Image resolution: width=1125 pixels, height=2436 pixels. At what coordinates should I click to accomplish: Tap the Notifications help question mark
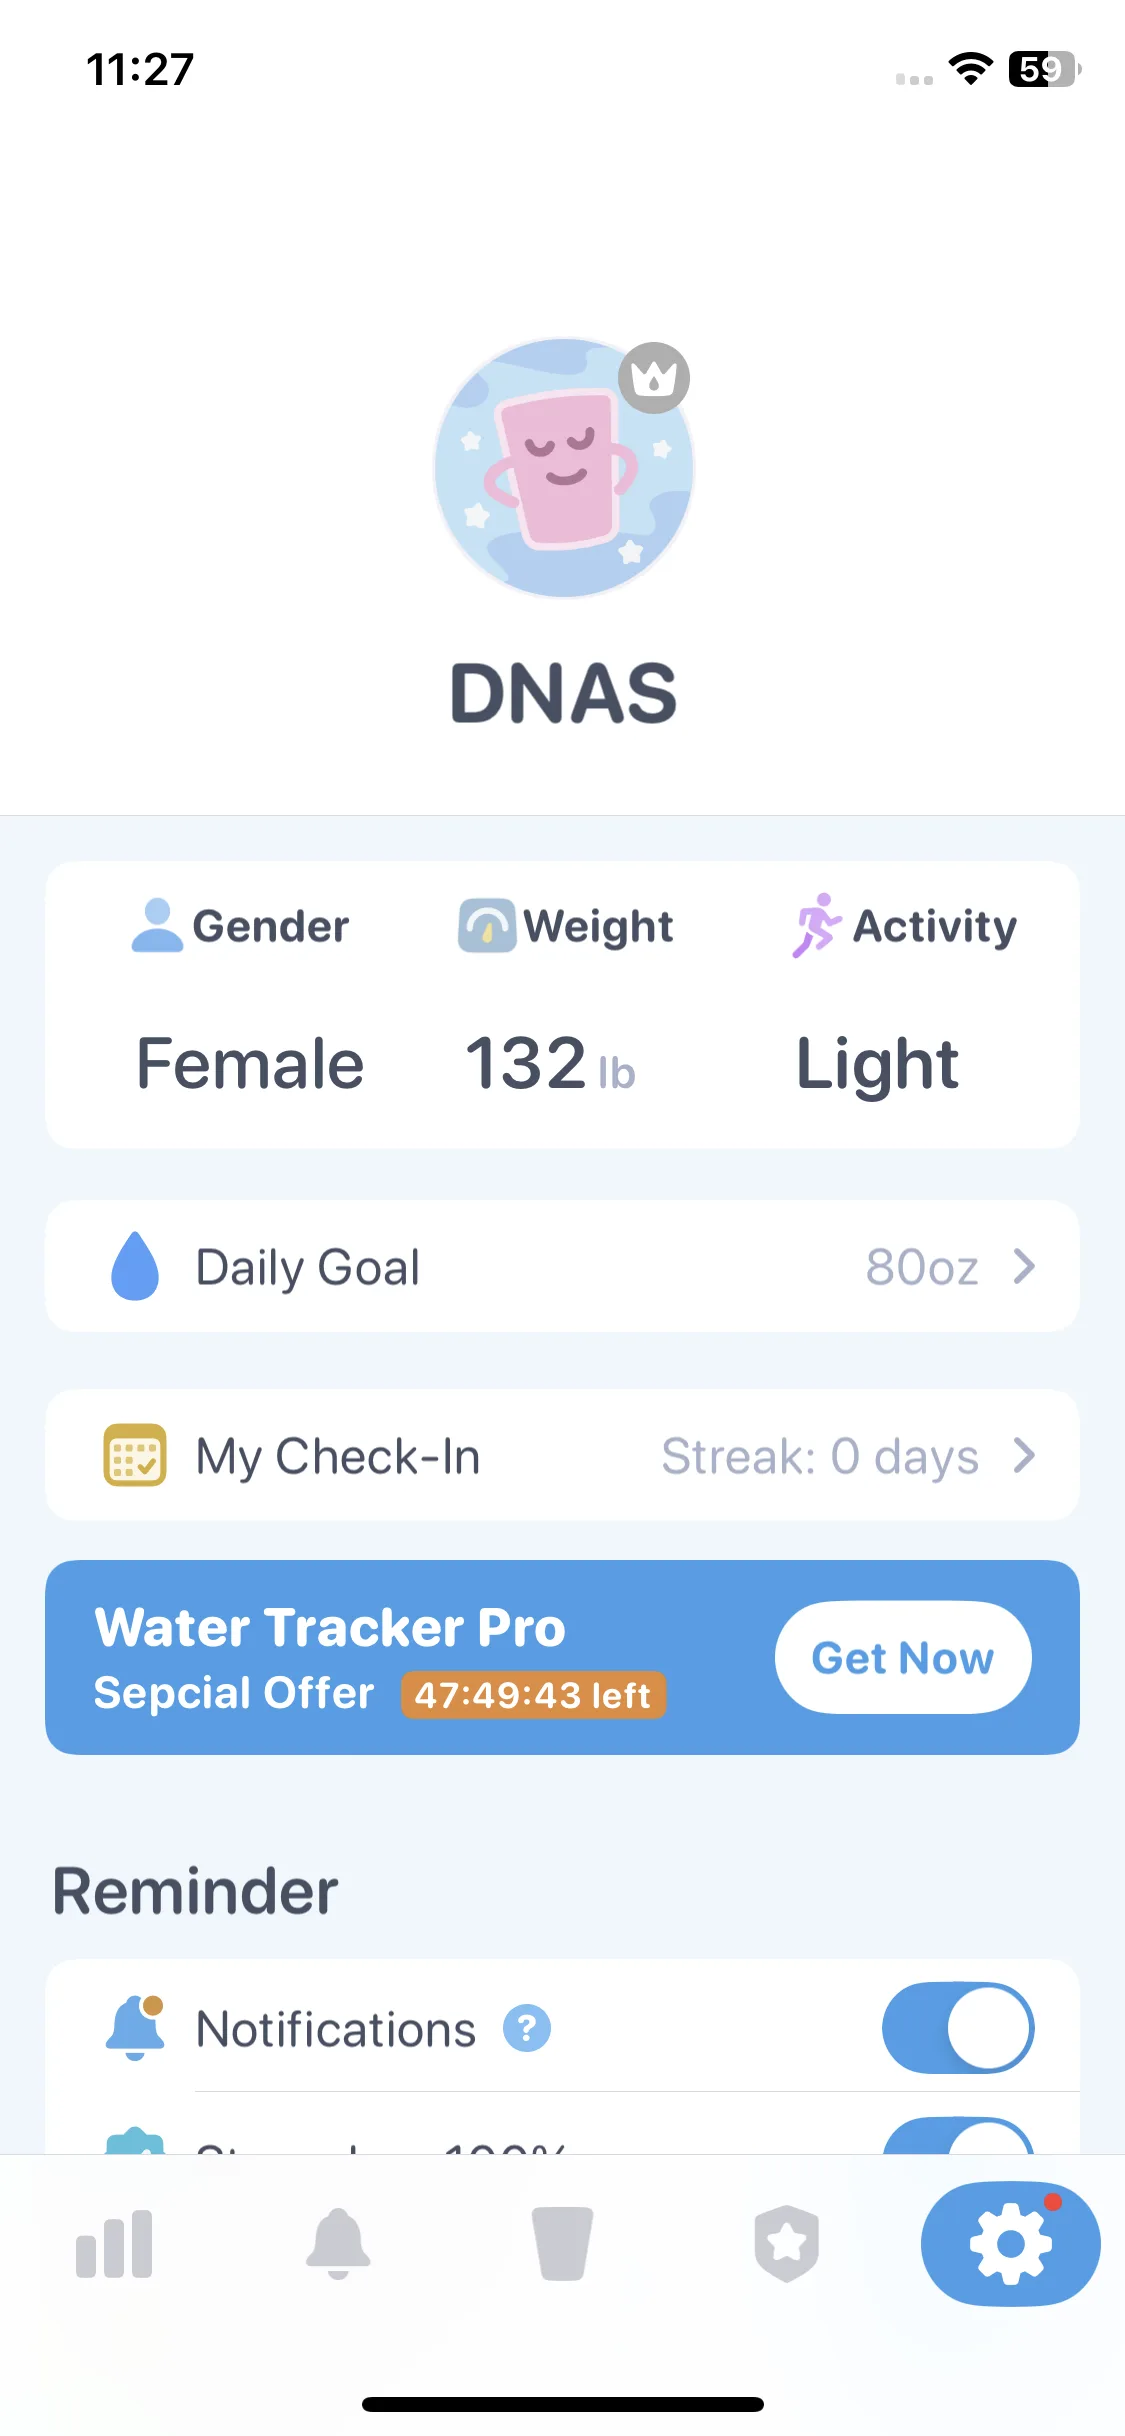(x=527, y=2028)
